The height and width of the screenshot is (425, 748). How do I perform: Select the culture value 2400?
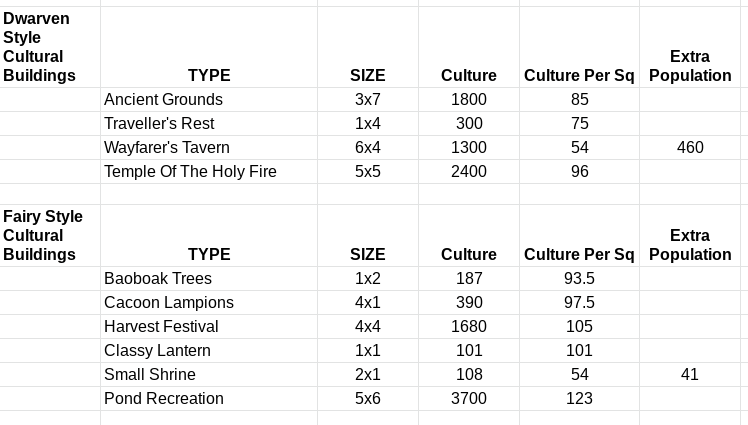(469, 171)
